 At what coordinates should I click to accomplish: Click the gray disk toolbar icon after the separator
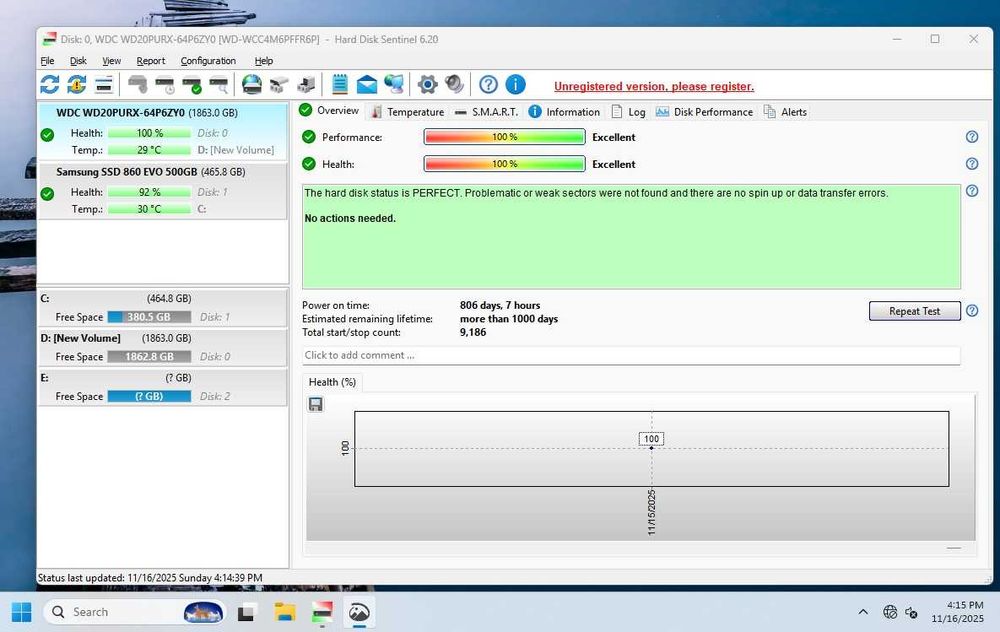[137, 84]
